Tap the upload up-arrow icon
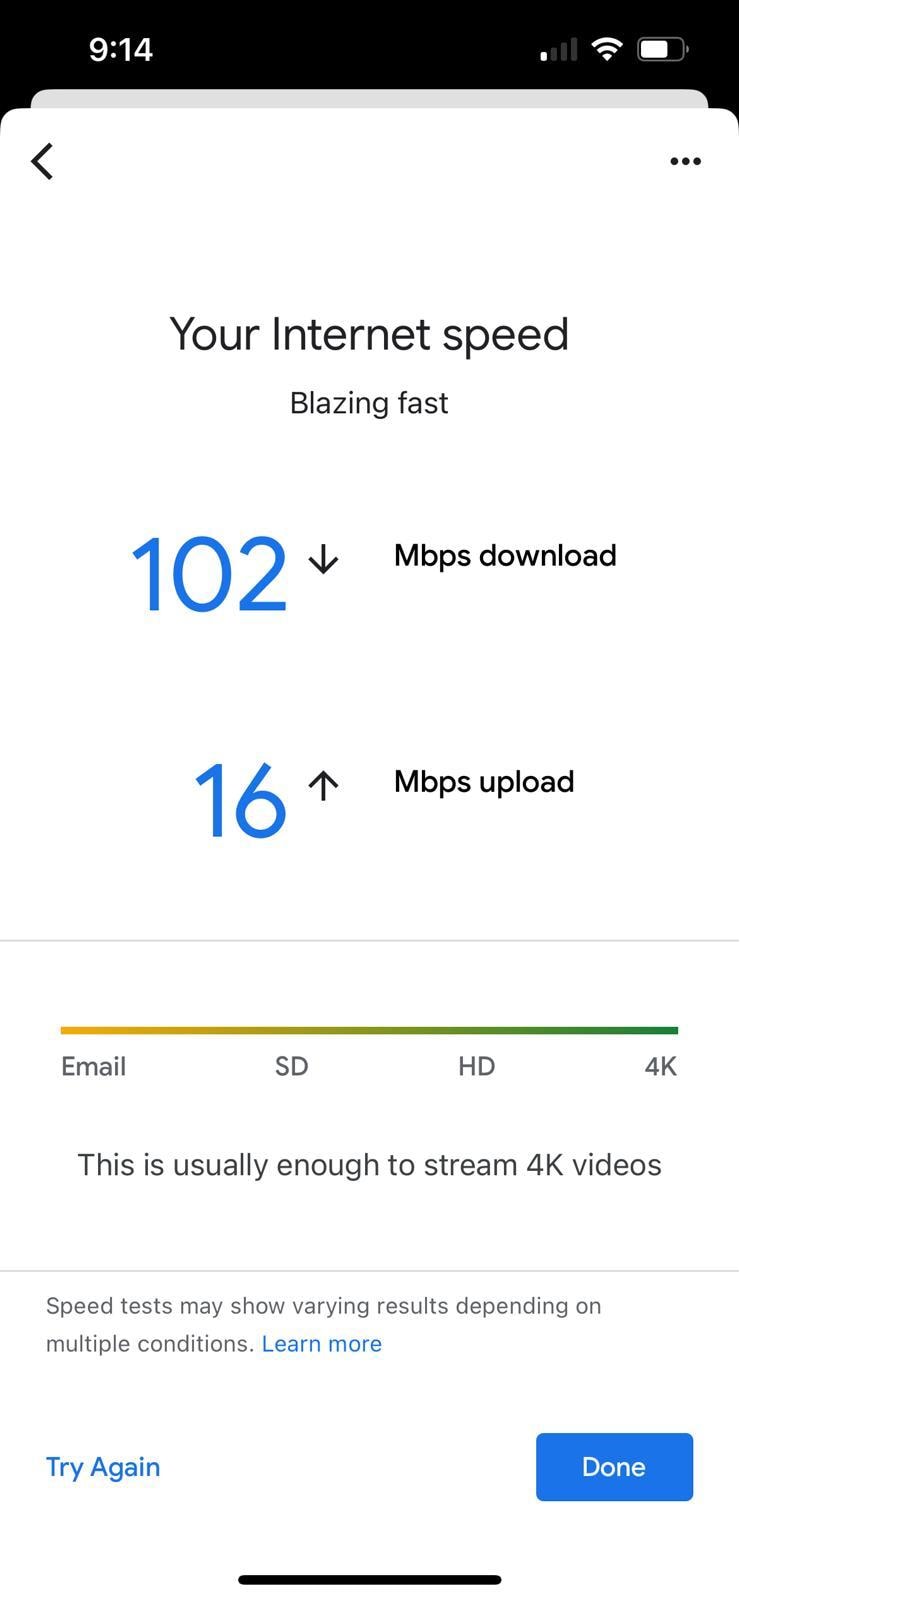 [323, 785]
